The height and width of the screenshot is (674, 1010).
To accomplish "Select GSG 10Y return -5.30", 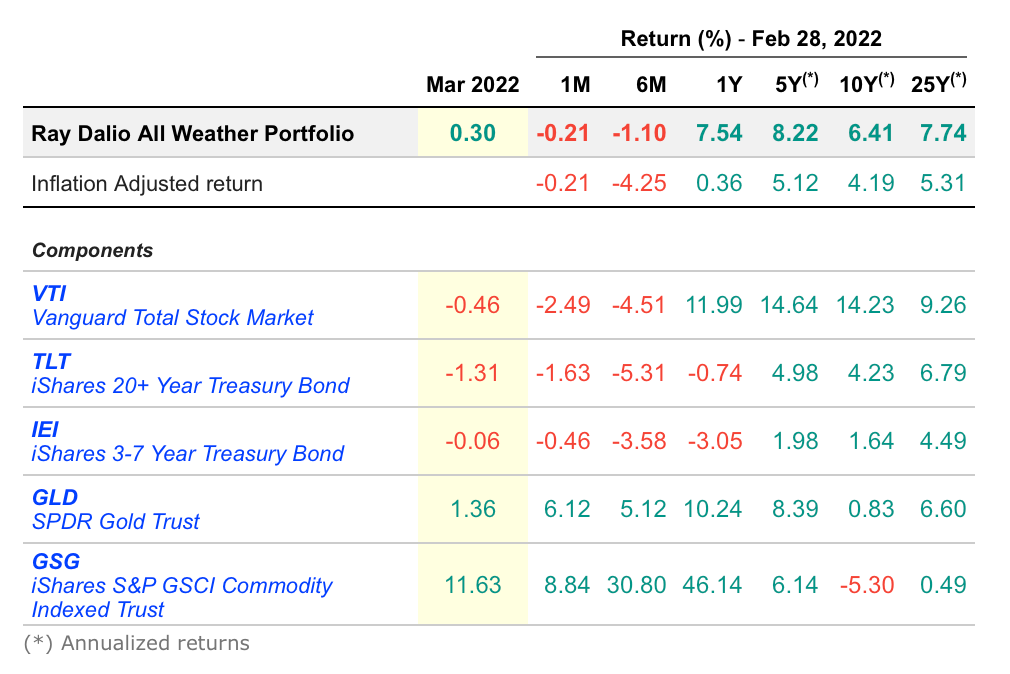I will tap(867, 585).
